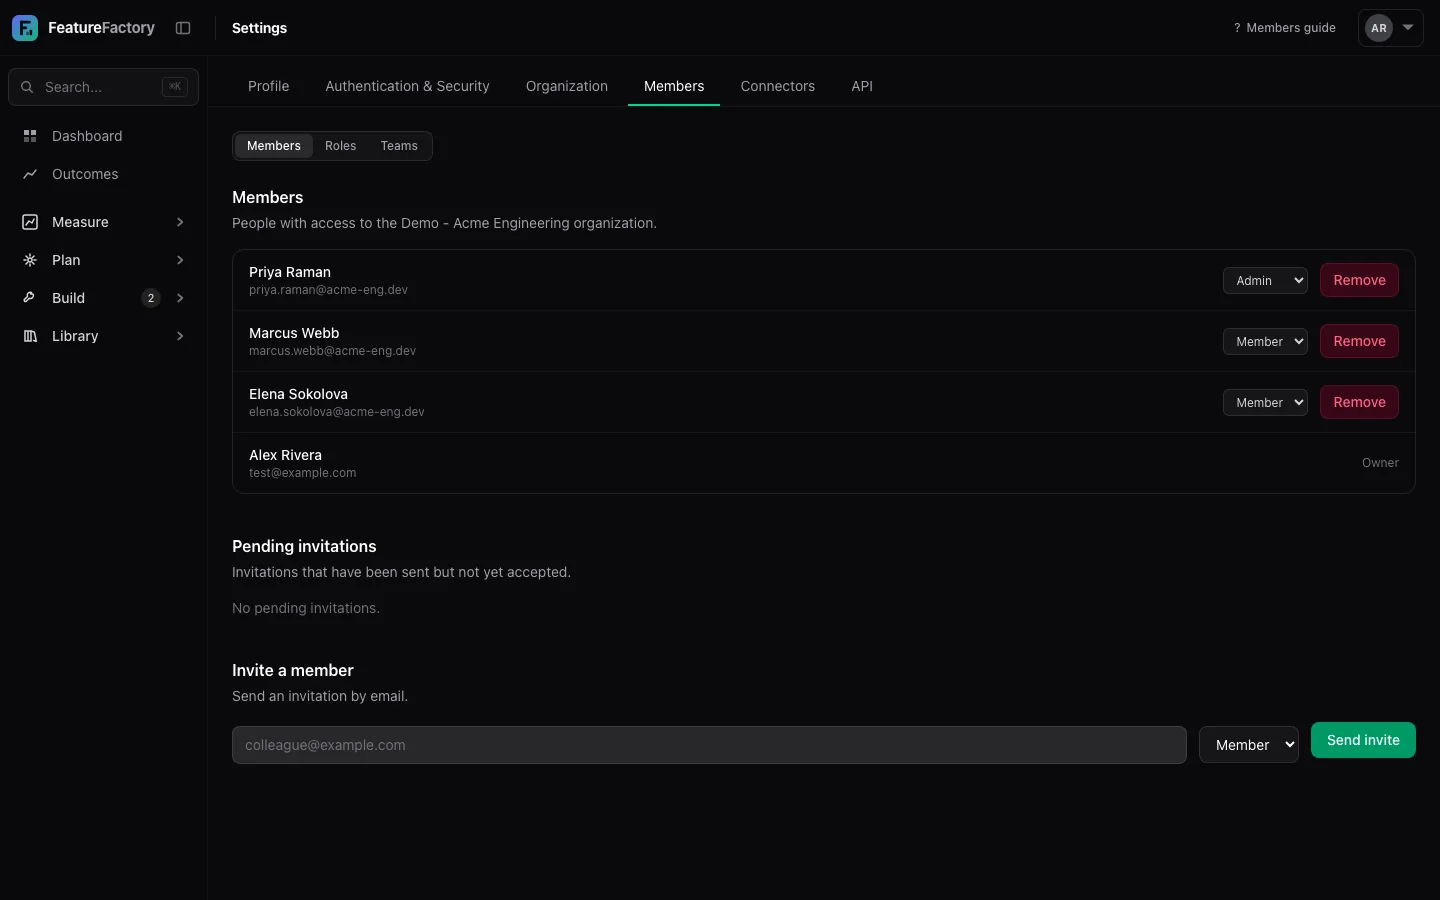Image resolution: width=1440 pixels, height=900 pixels.
Task: Click the Alex Rivera name
Action: click(x=285, y=455)
